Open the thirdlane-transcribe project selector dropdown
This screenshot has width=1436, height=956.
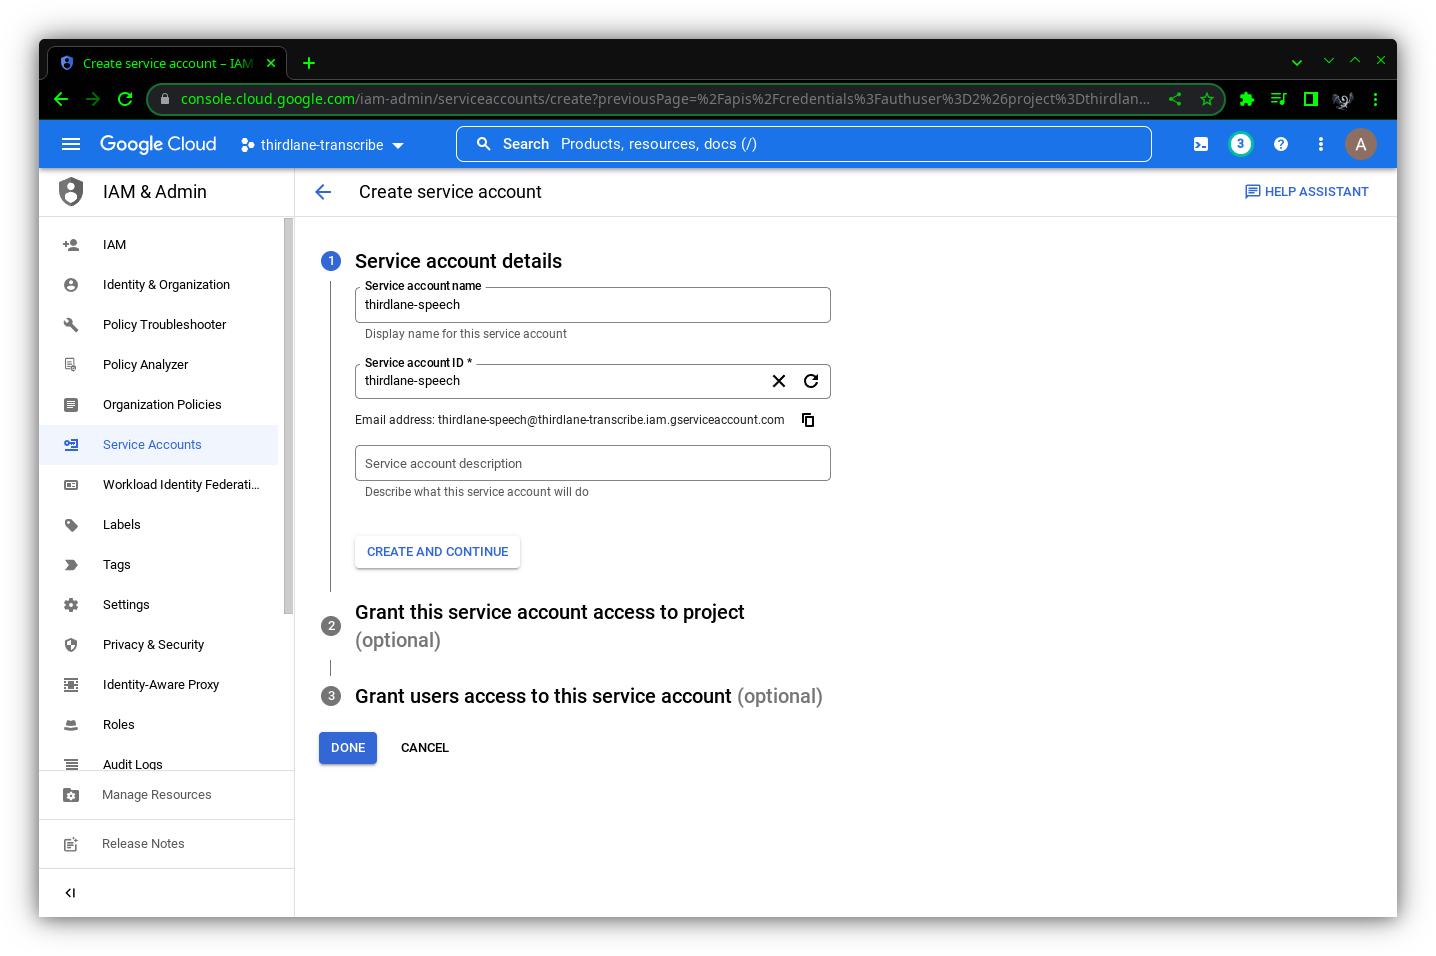pyautogui.click(x=322, y=145)
